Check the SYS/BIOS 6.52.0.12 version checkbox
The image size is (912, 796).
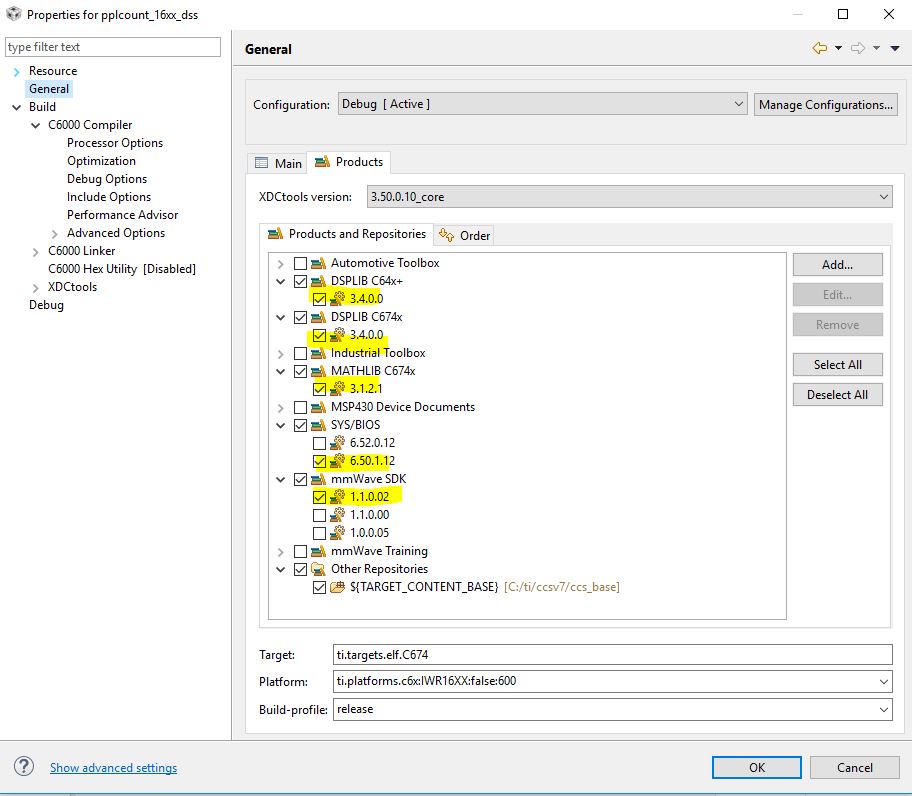coord(319,444)
